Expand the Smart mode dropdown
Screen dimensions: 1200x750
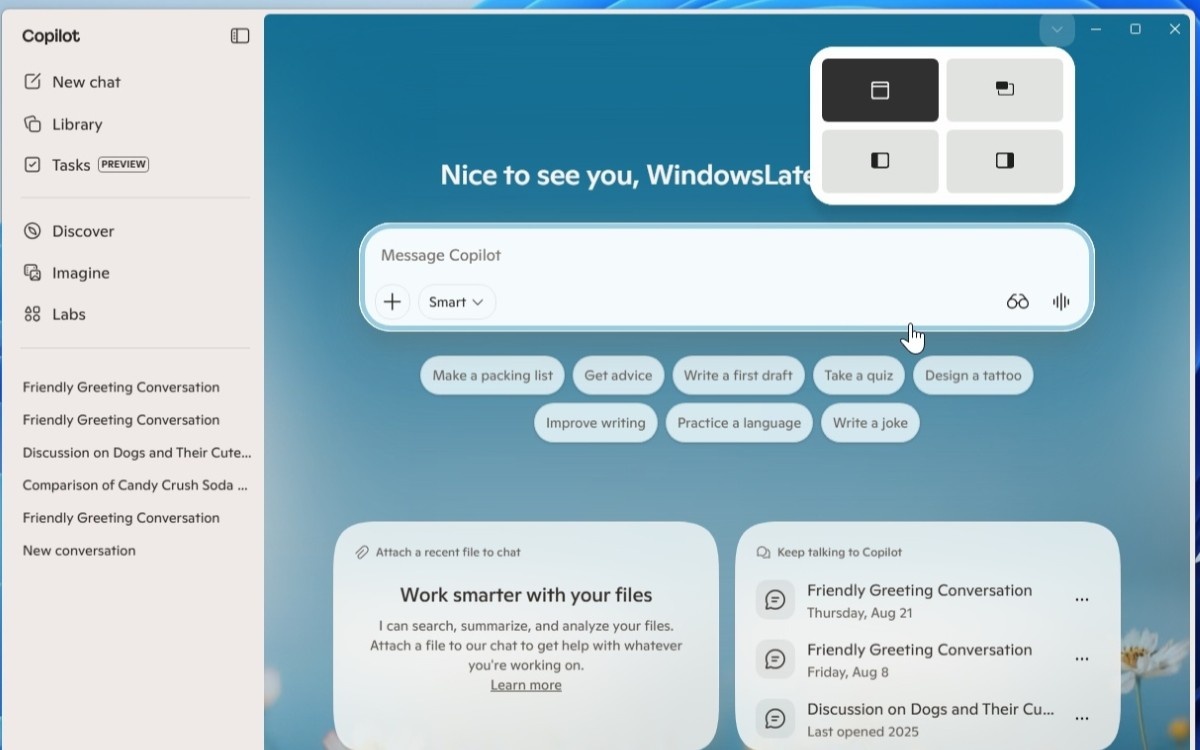pyautogui.click(x=457, y=302)
